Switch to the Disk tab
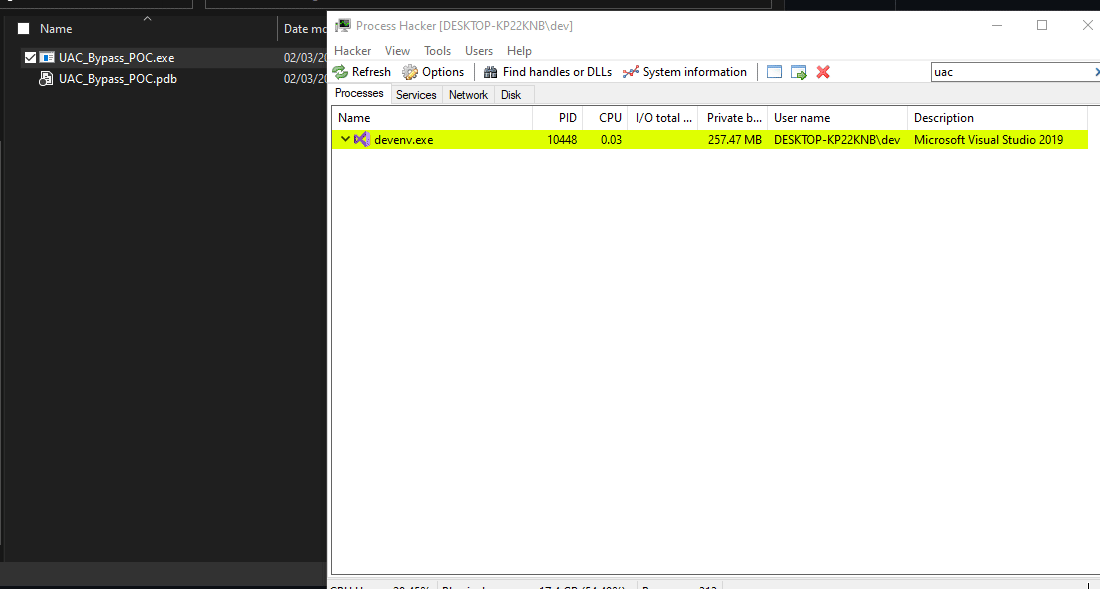This screenshot has height=589, width=1100. (x=511, y=95)
